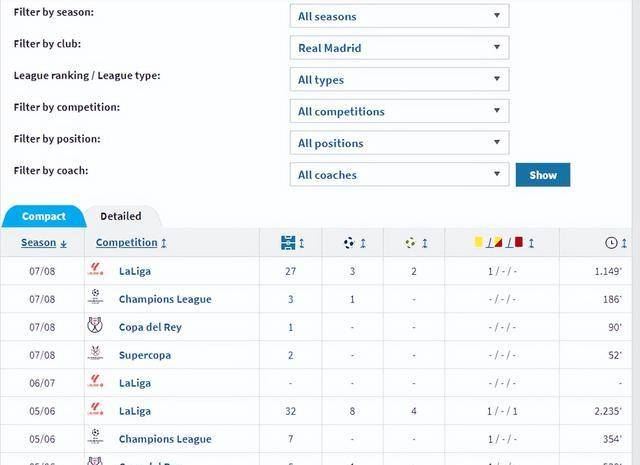
Task: Open the All positions filter dropdown
Action: [399, 142]
